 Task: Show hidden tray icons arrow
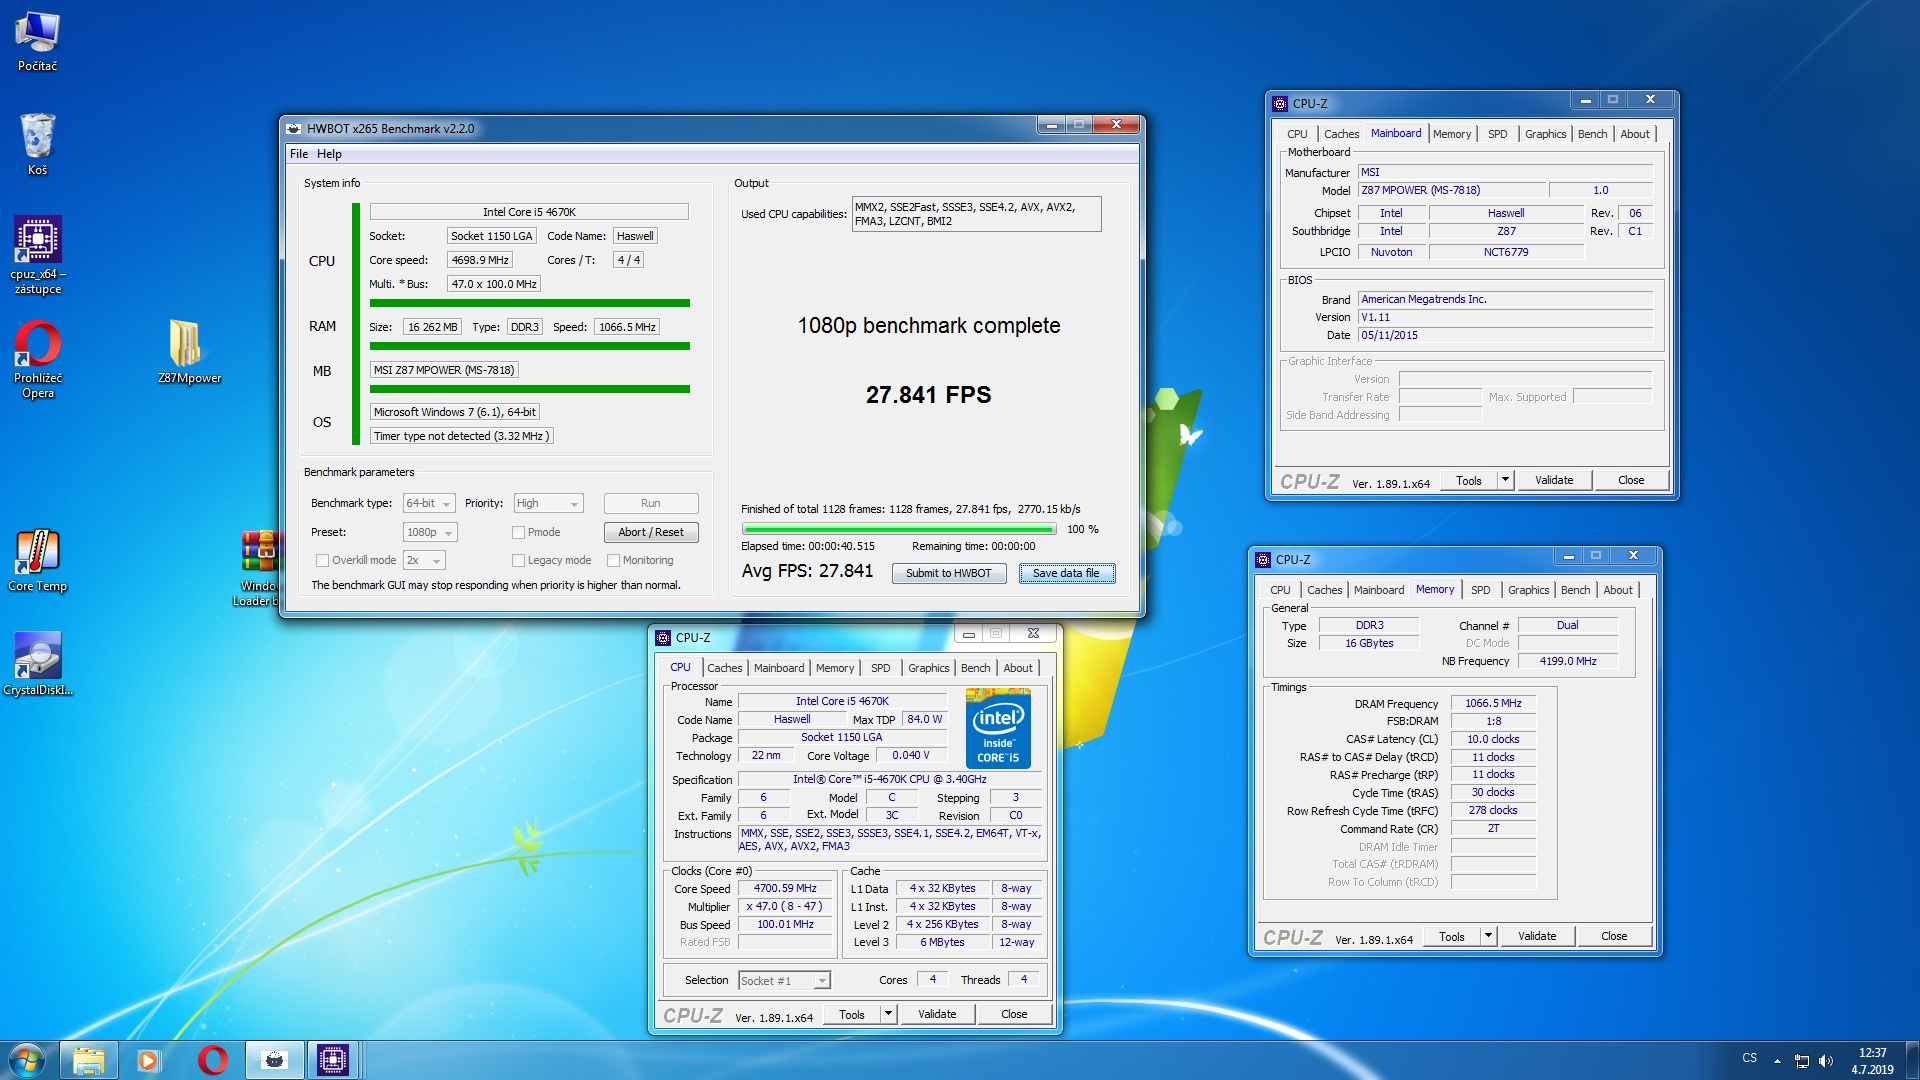[1777, 1060]
